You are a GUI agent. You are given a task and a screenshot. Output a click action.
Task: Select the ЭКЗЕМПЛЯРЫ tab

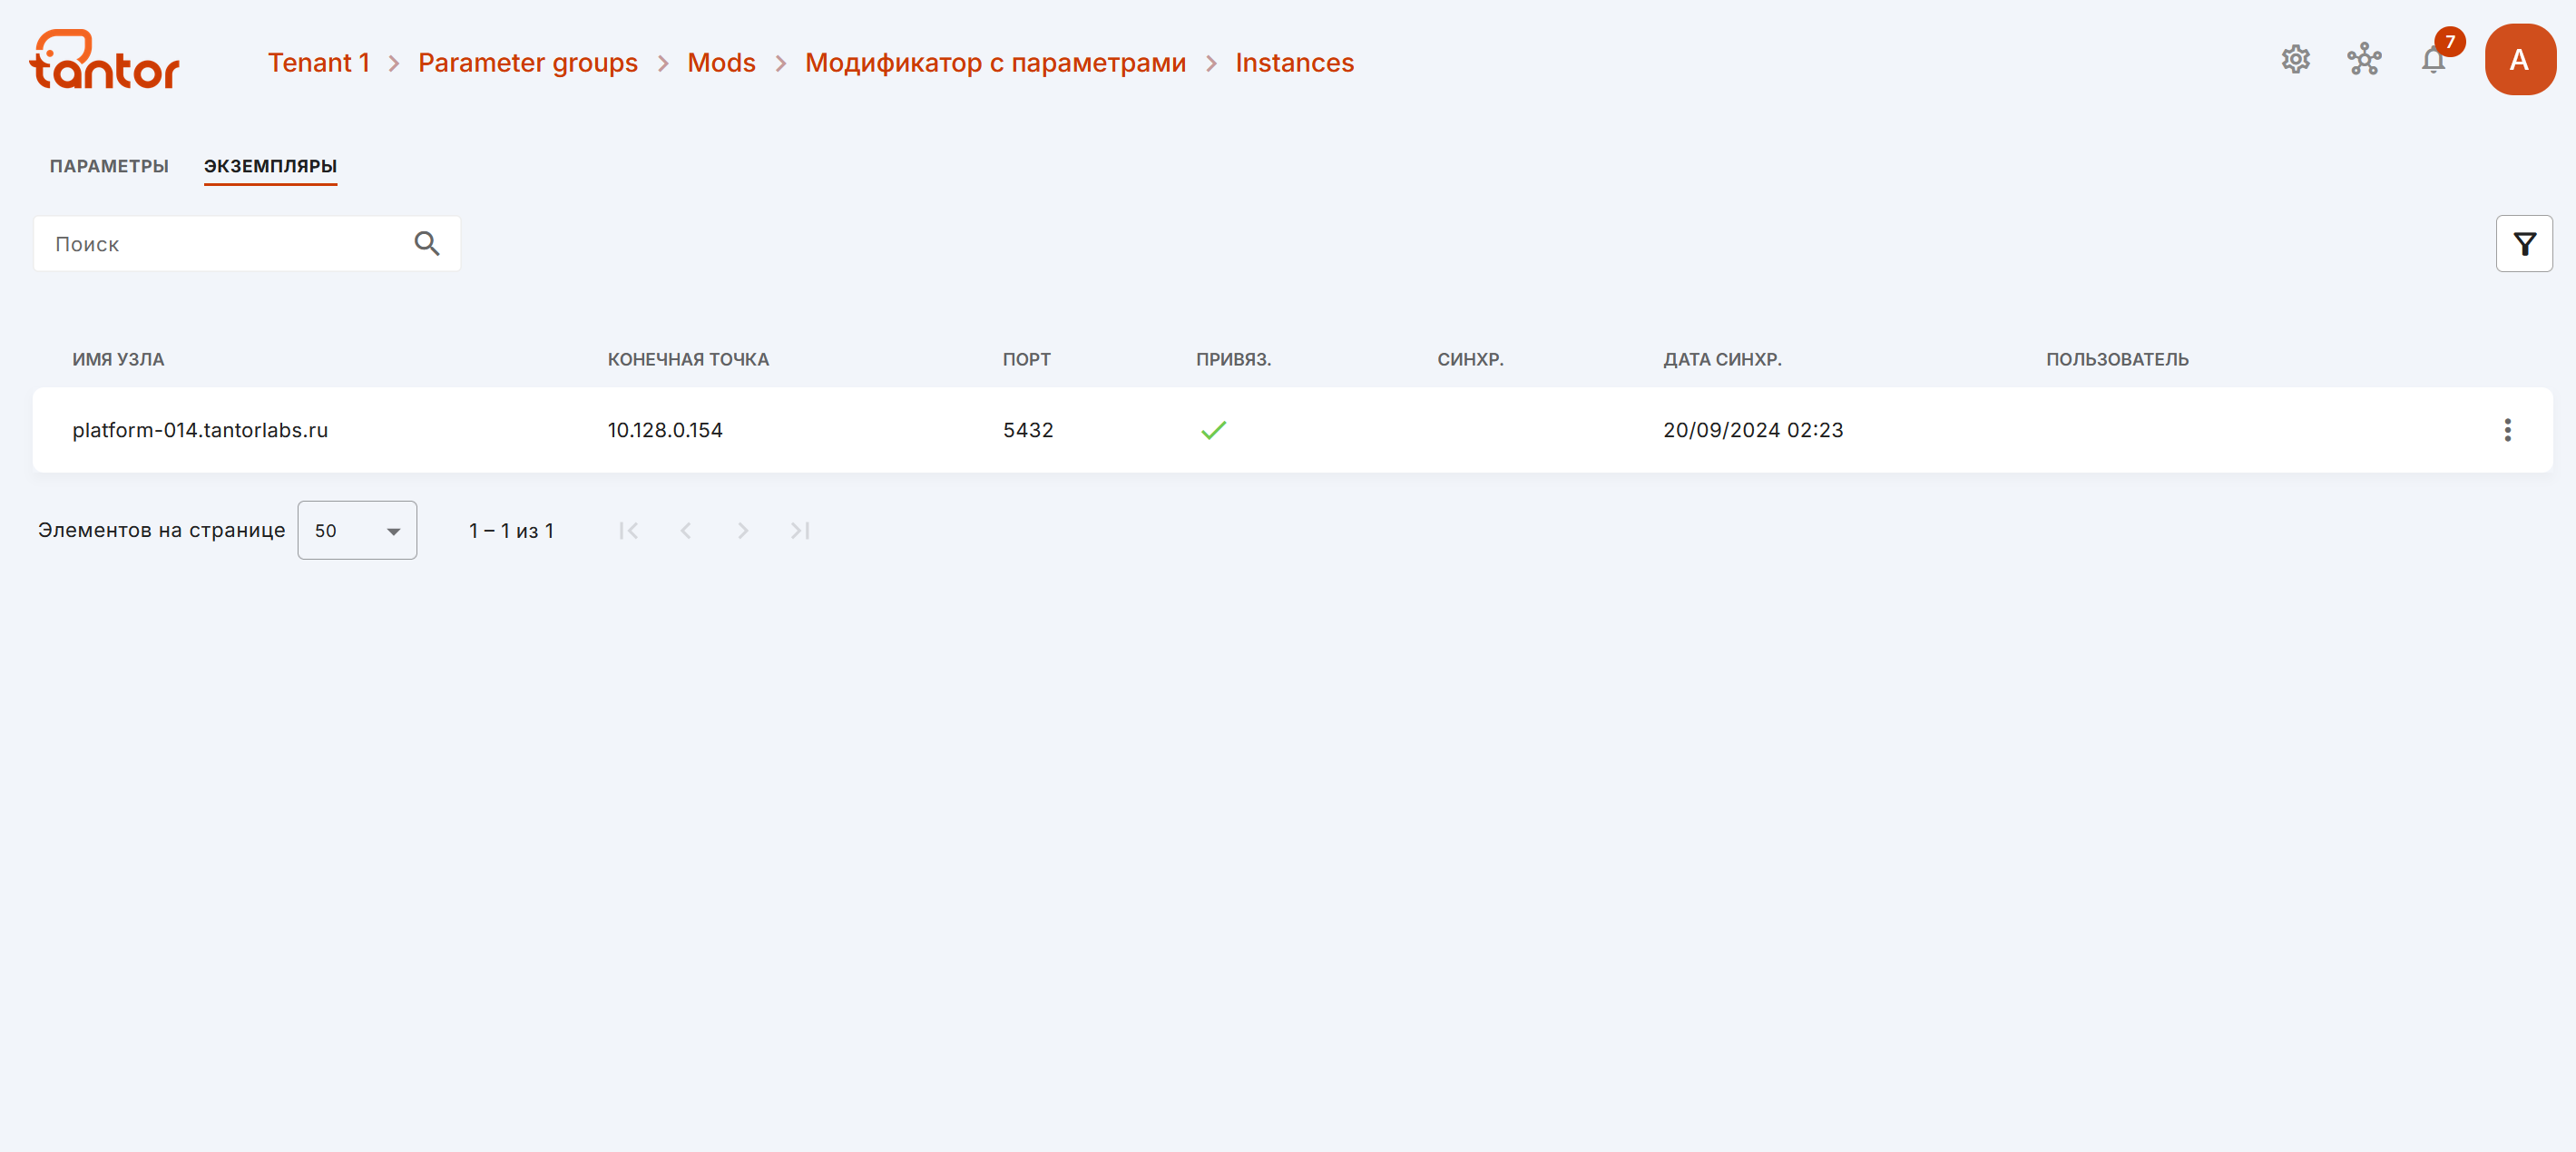270,166
